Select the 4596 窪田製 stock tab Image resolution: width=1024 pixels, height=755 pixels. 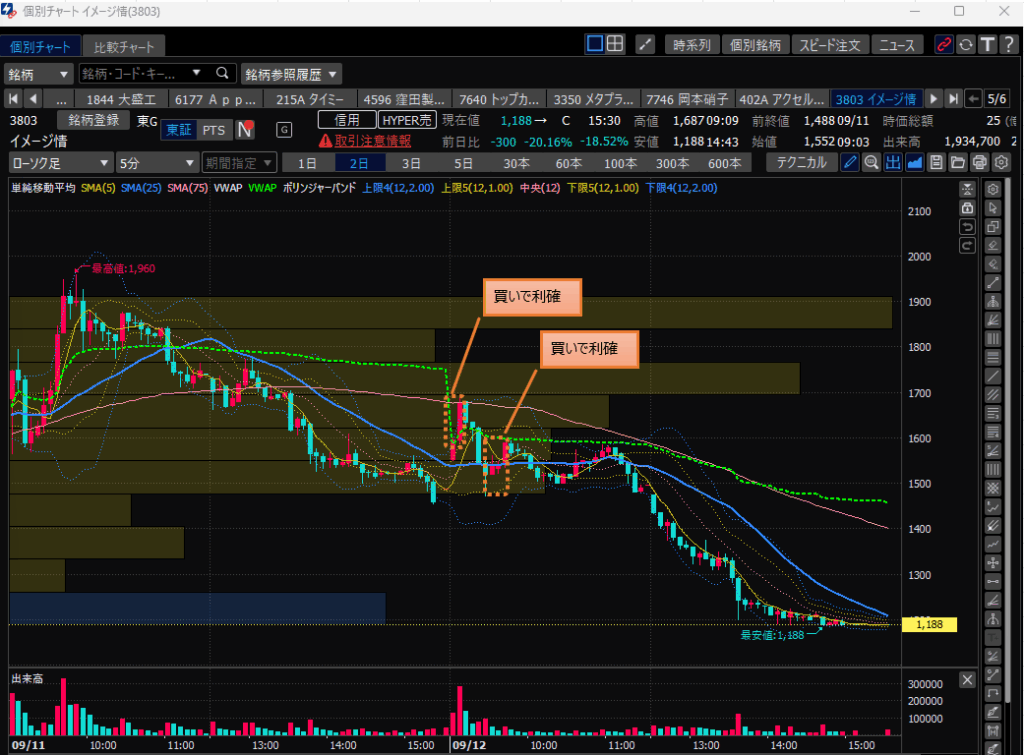click(404, 99)
